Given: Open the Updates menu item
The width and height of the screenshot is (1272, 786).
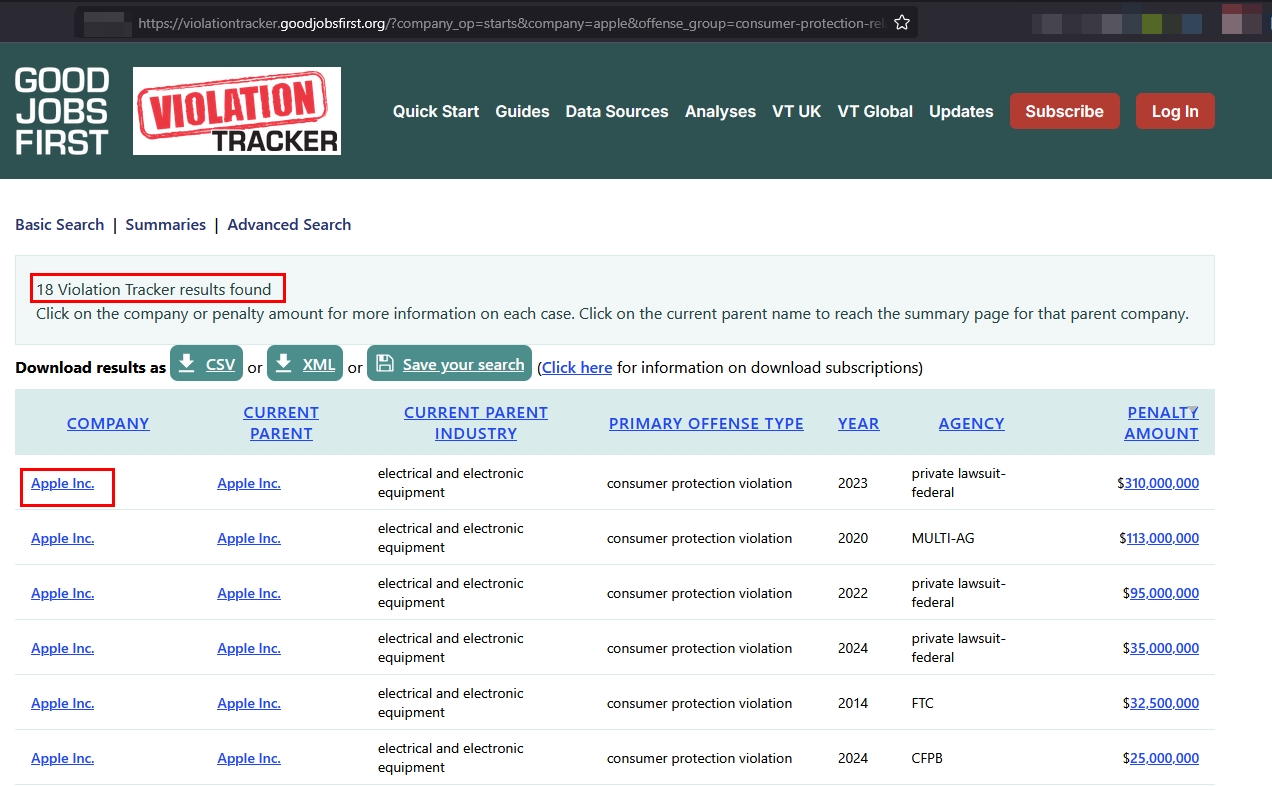Looking at the screenshot, I should click(x=961, y=111).
